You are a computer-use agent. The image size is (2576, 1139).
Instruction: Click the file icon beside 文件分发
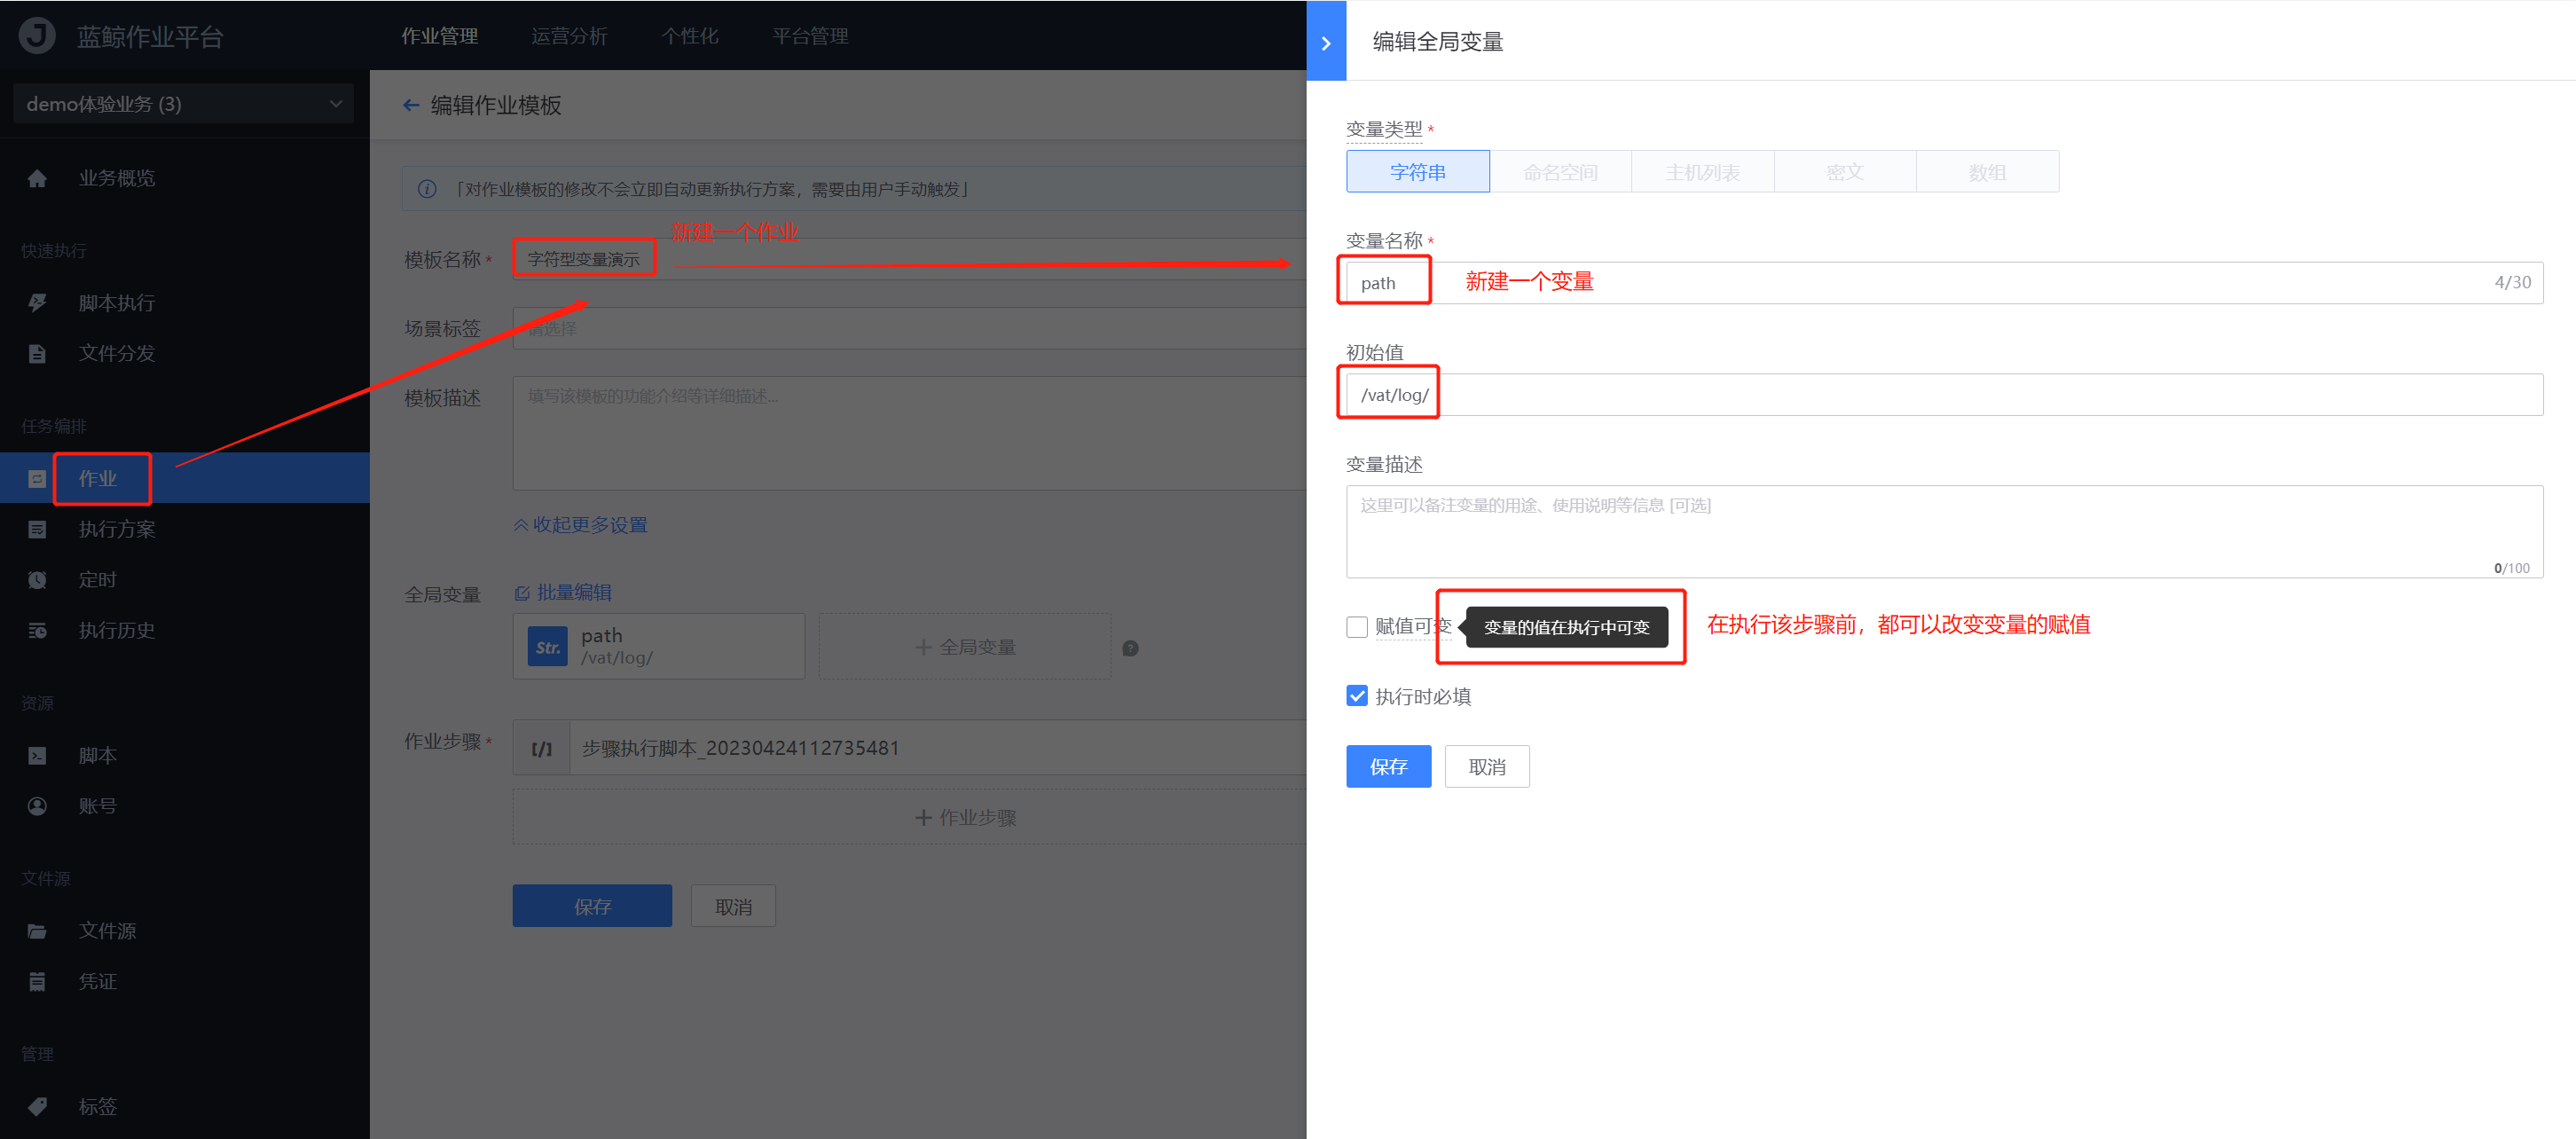point(37,353)
